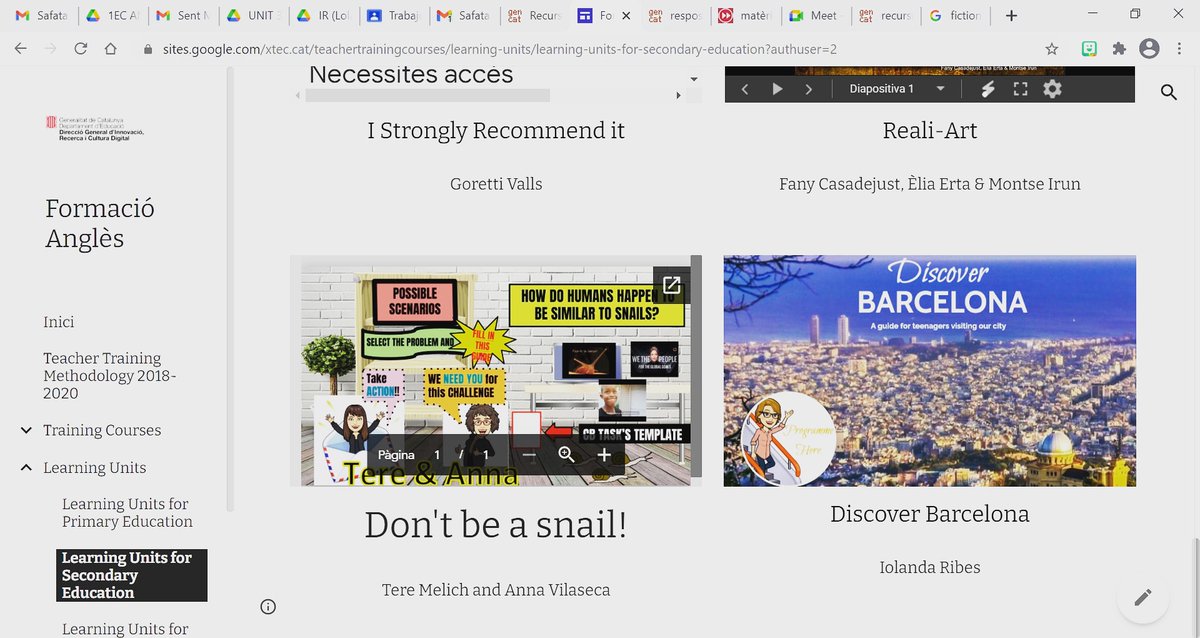Click the Discover Barcelona image

pyautogui.click(x=930, y=371)
